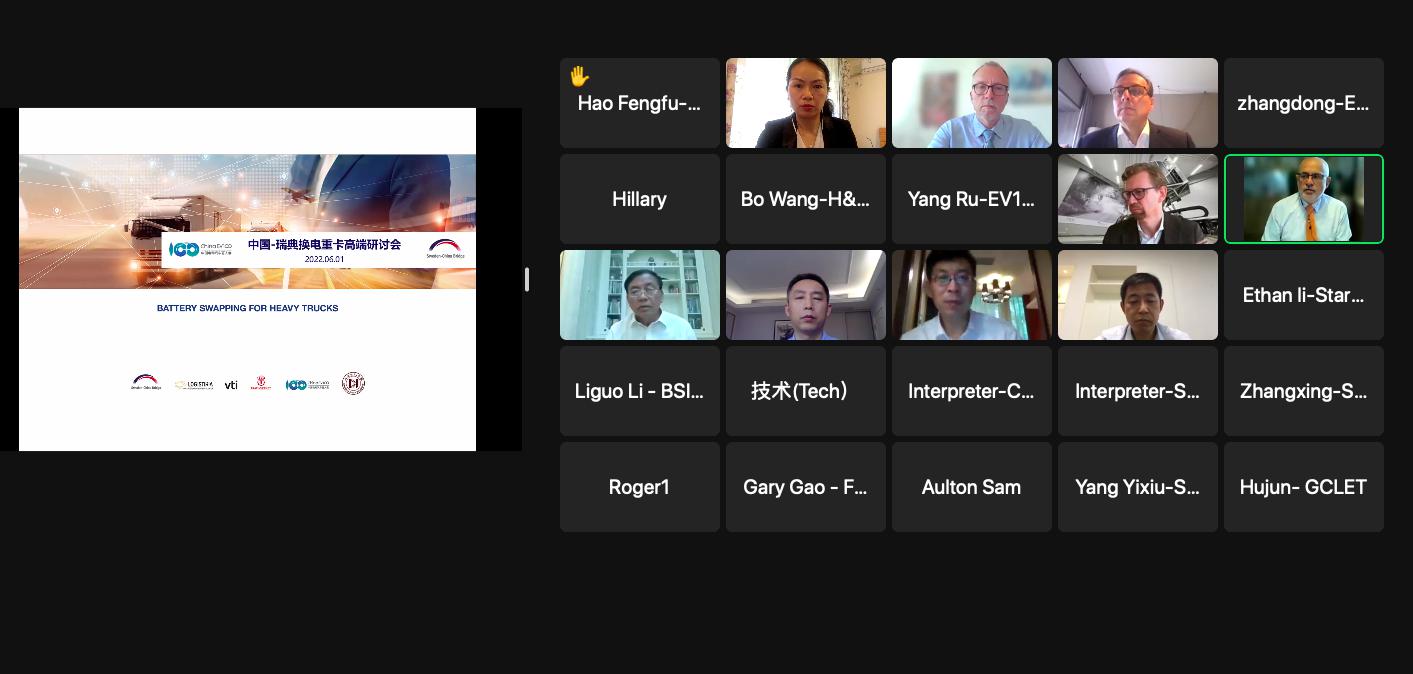Select the Interpreter-C participant tile
Screen dimensions: 1413x674
pos(972,391)
